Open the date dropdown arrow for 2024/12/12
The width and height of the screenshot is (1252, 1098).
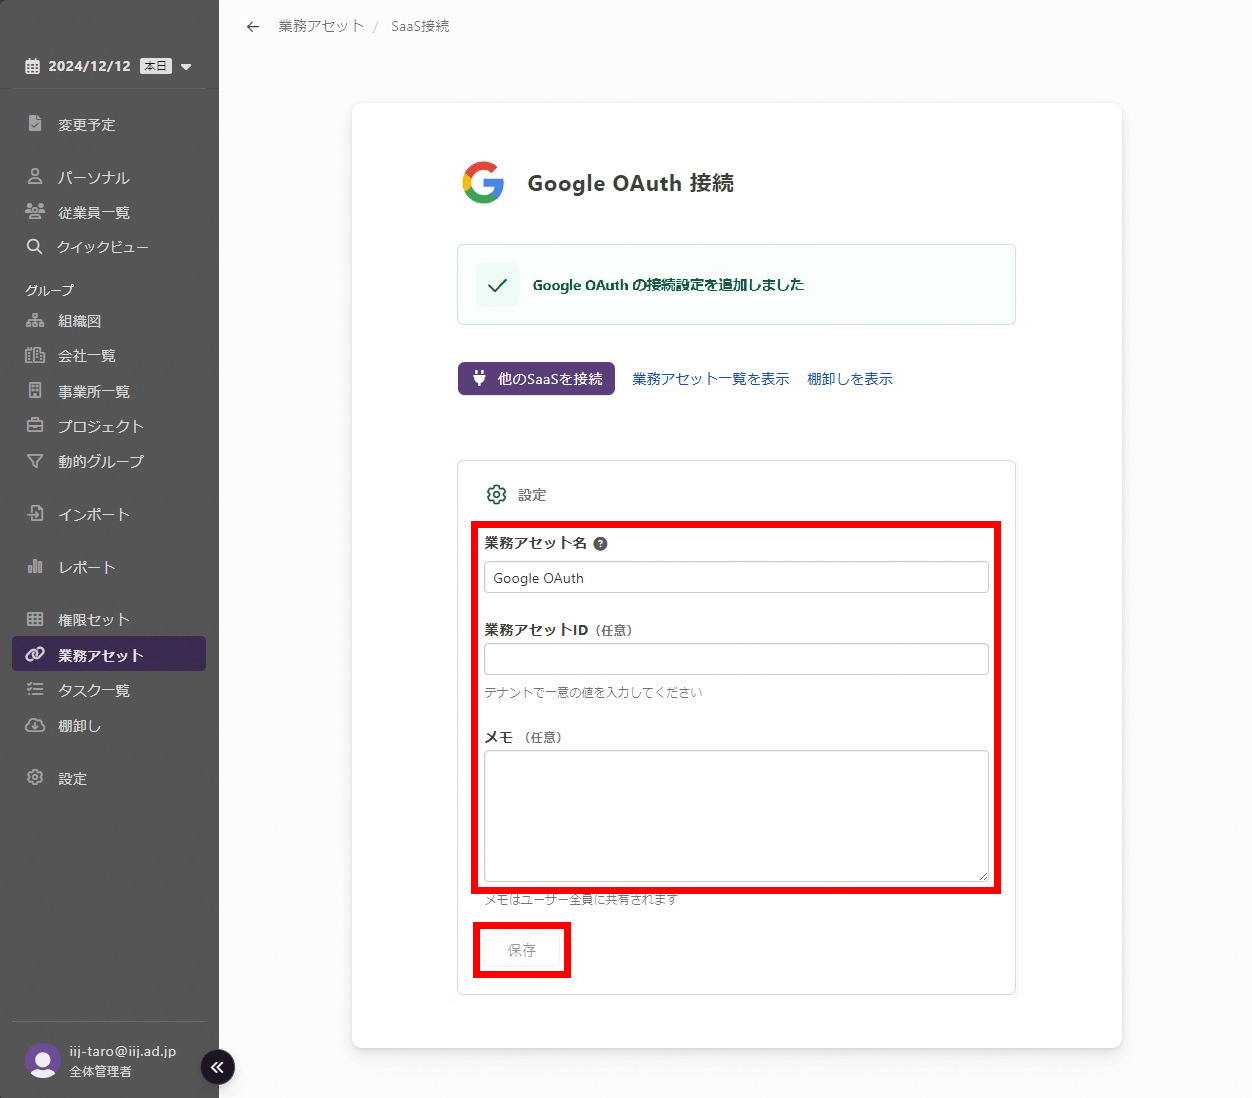point(186,67)
